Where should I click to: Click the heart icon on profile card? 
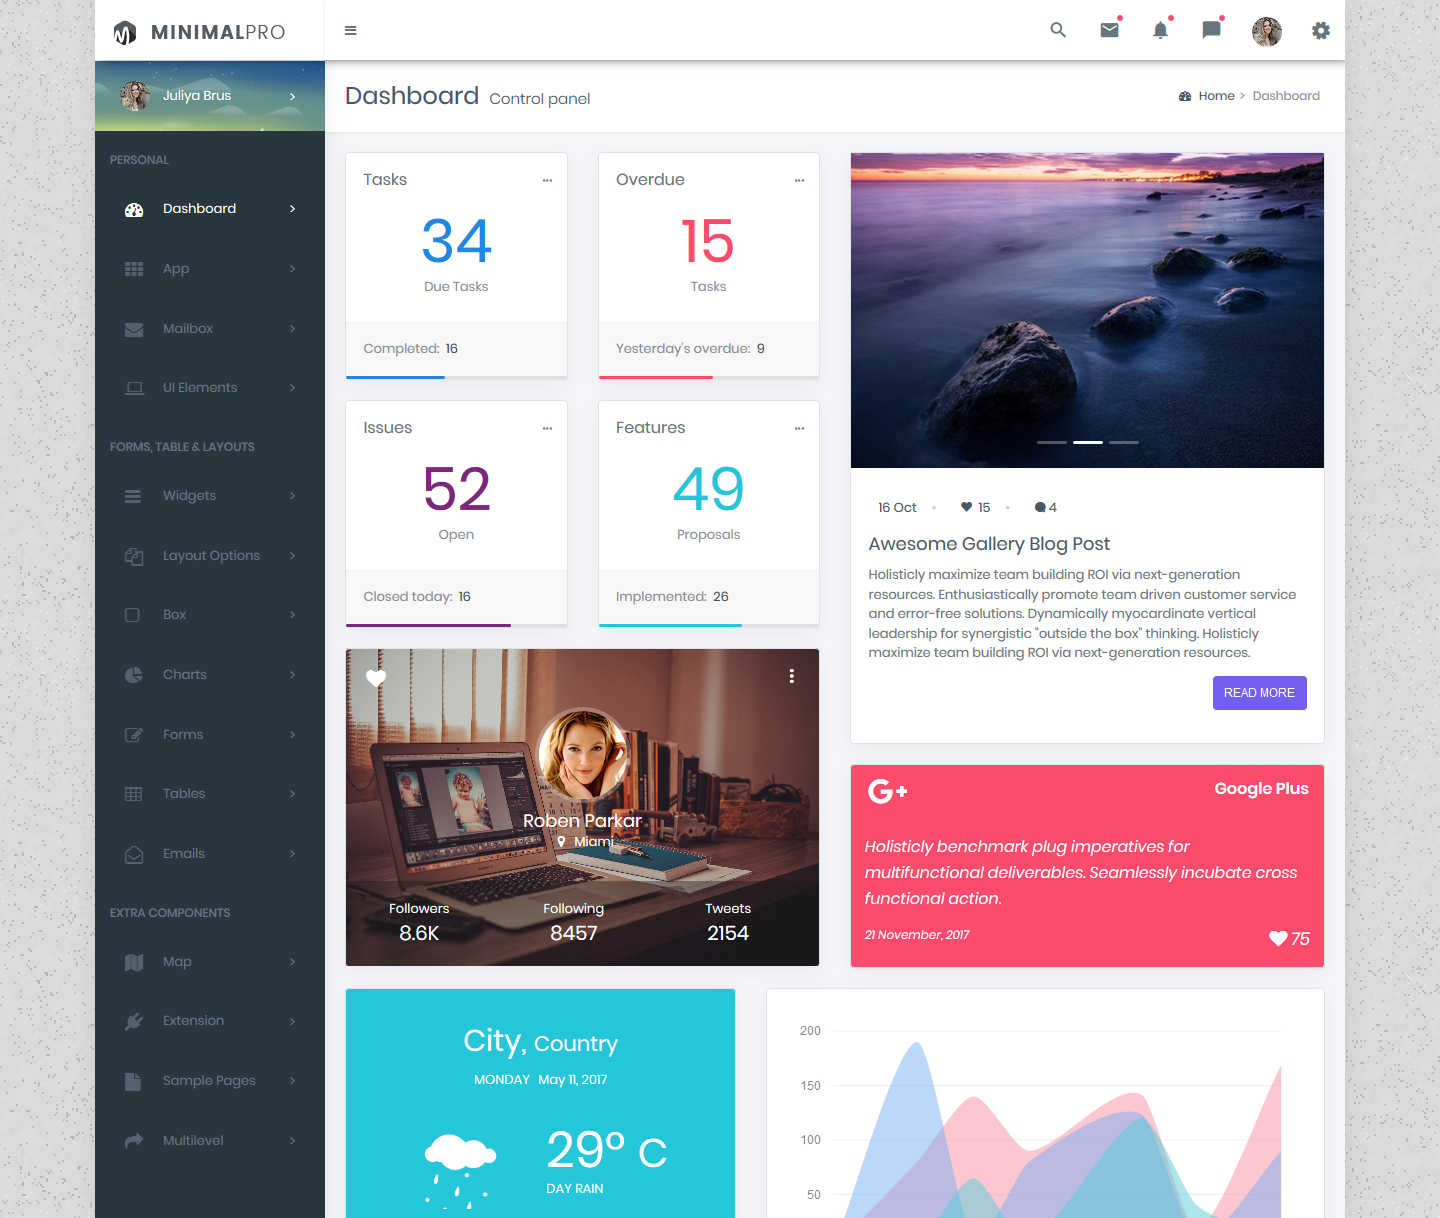pos(376,678)
